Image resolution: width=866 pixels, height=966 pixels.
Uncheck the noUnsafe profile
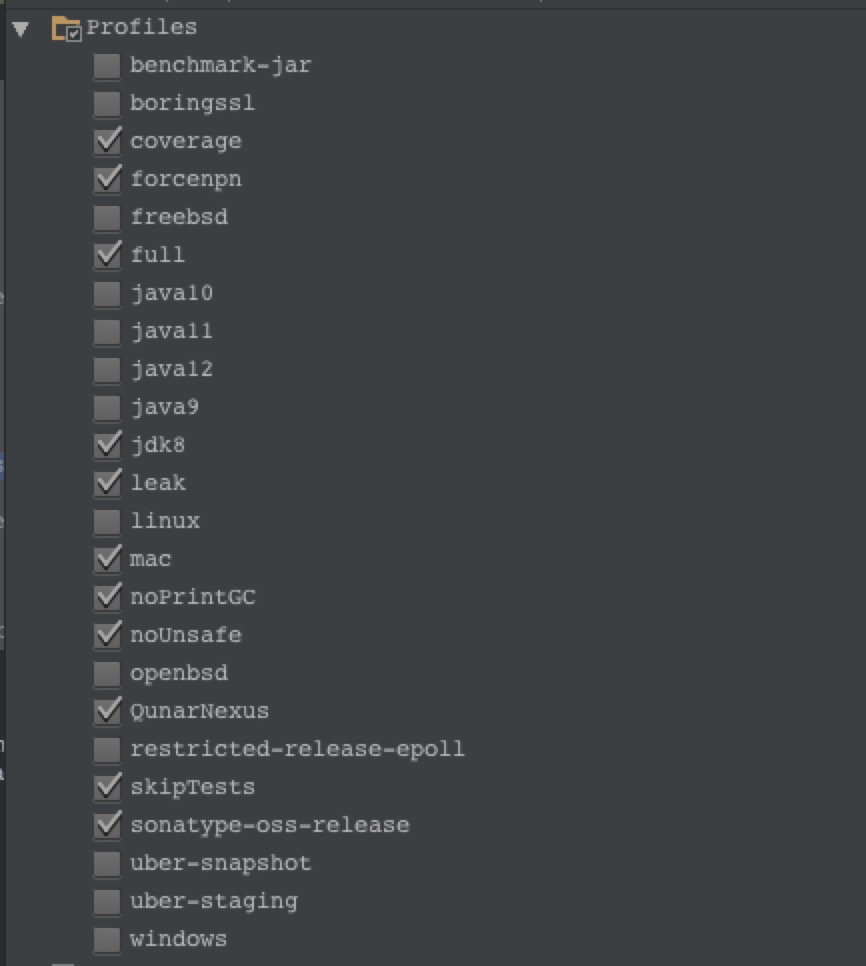point(107,636)
